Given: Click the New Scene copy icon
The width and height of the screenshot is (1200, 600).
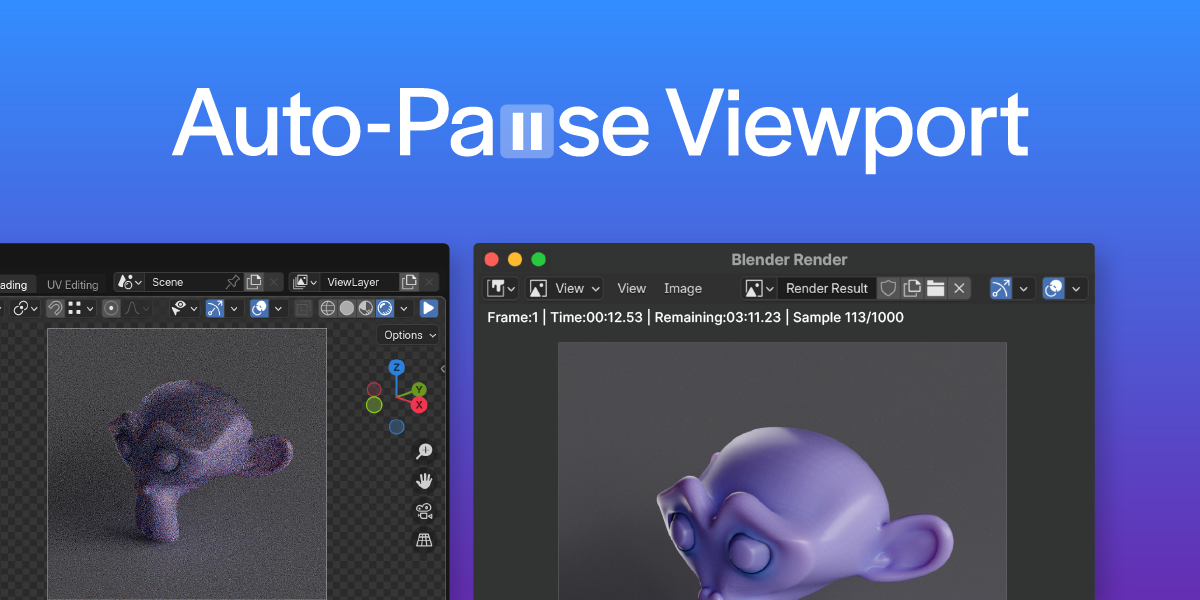Looking at the screenshot, I should point(254,282).
